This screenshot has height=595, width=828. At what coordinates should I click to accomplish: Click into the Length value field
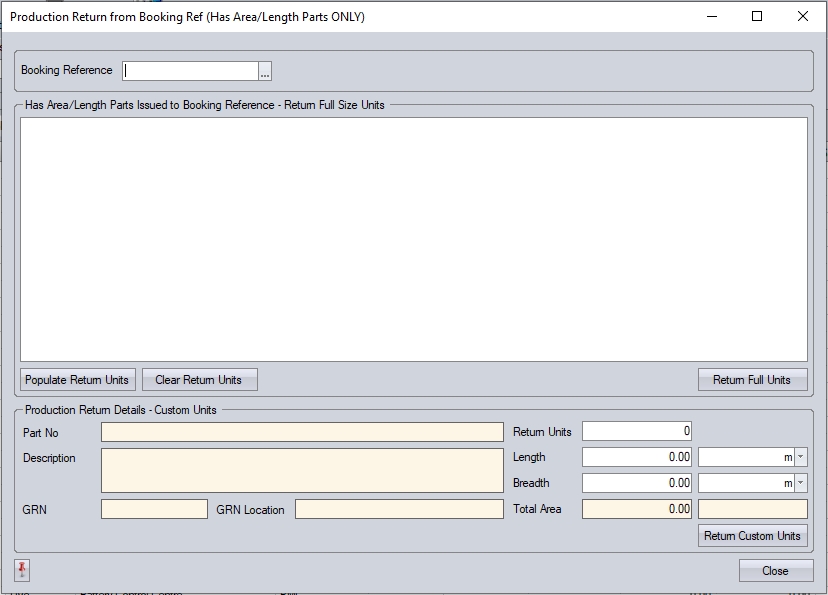click(638, 458)
